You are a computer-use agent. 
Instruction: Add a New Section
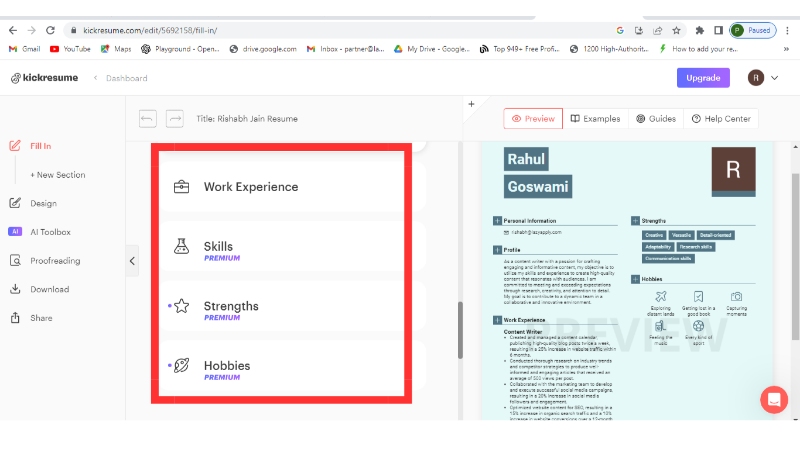click(57, 175)
